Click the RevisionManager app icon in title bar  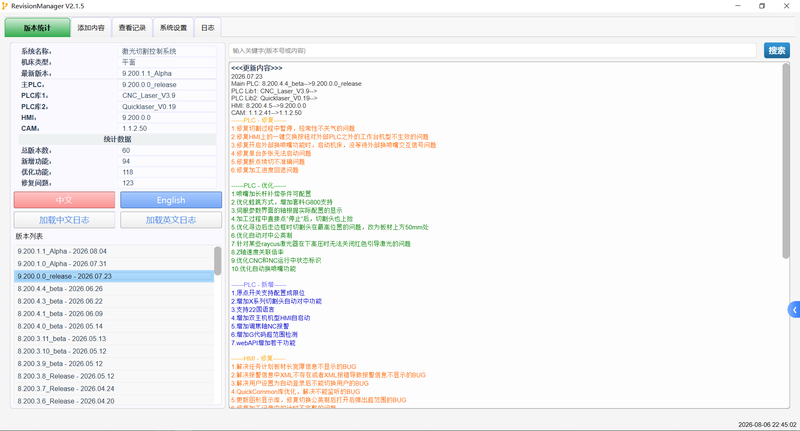tap(5, 6)
